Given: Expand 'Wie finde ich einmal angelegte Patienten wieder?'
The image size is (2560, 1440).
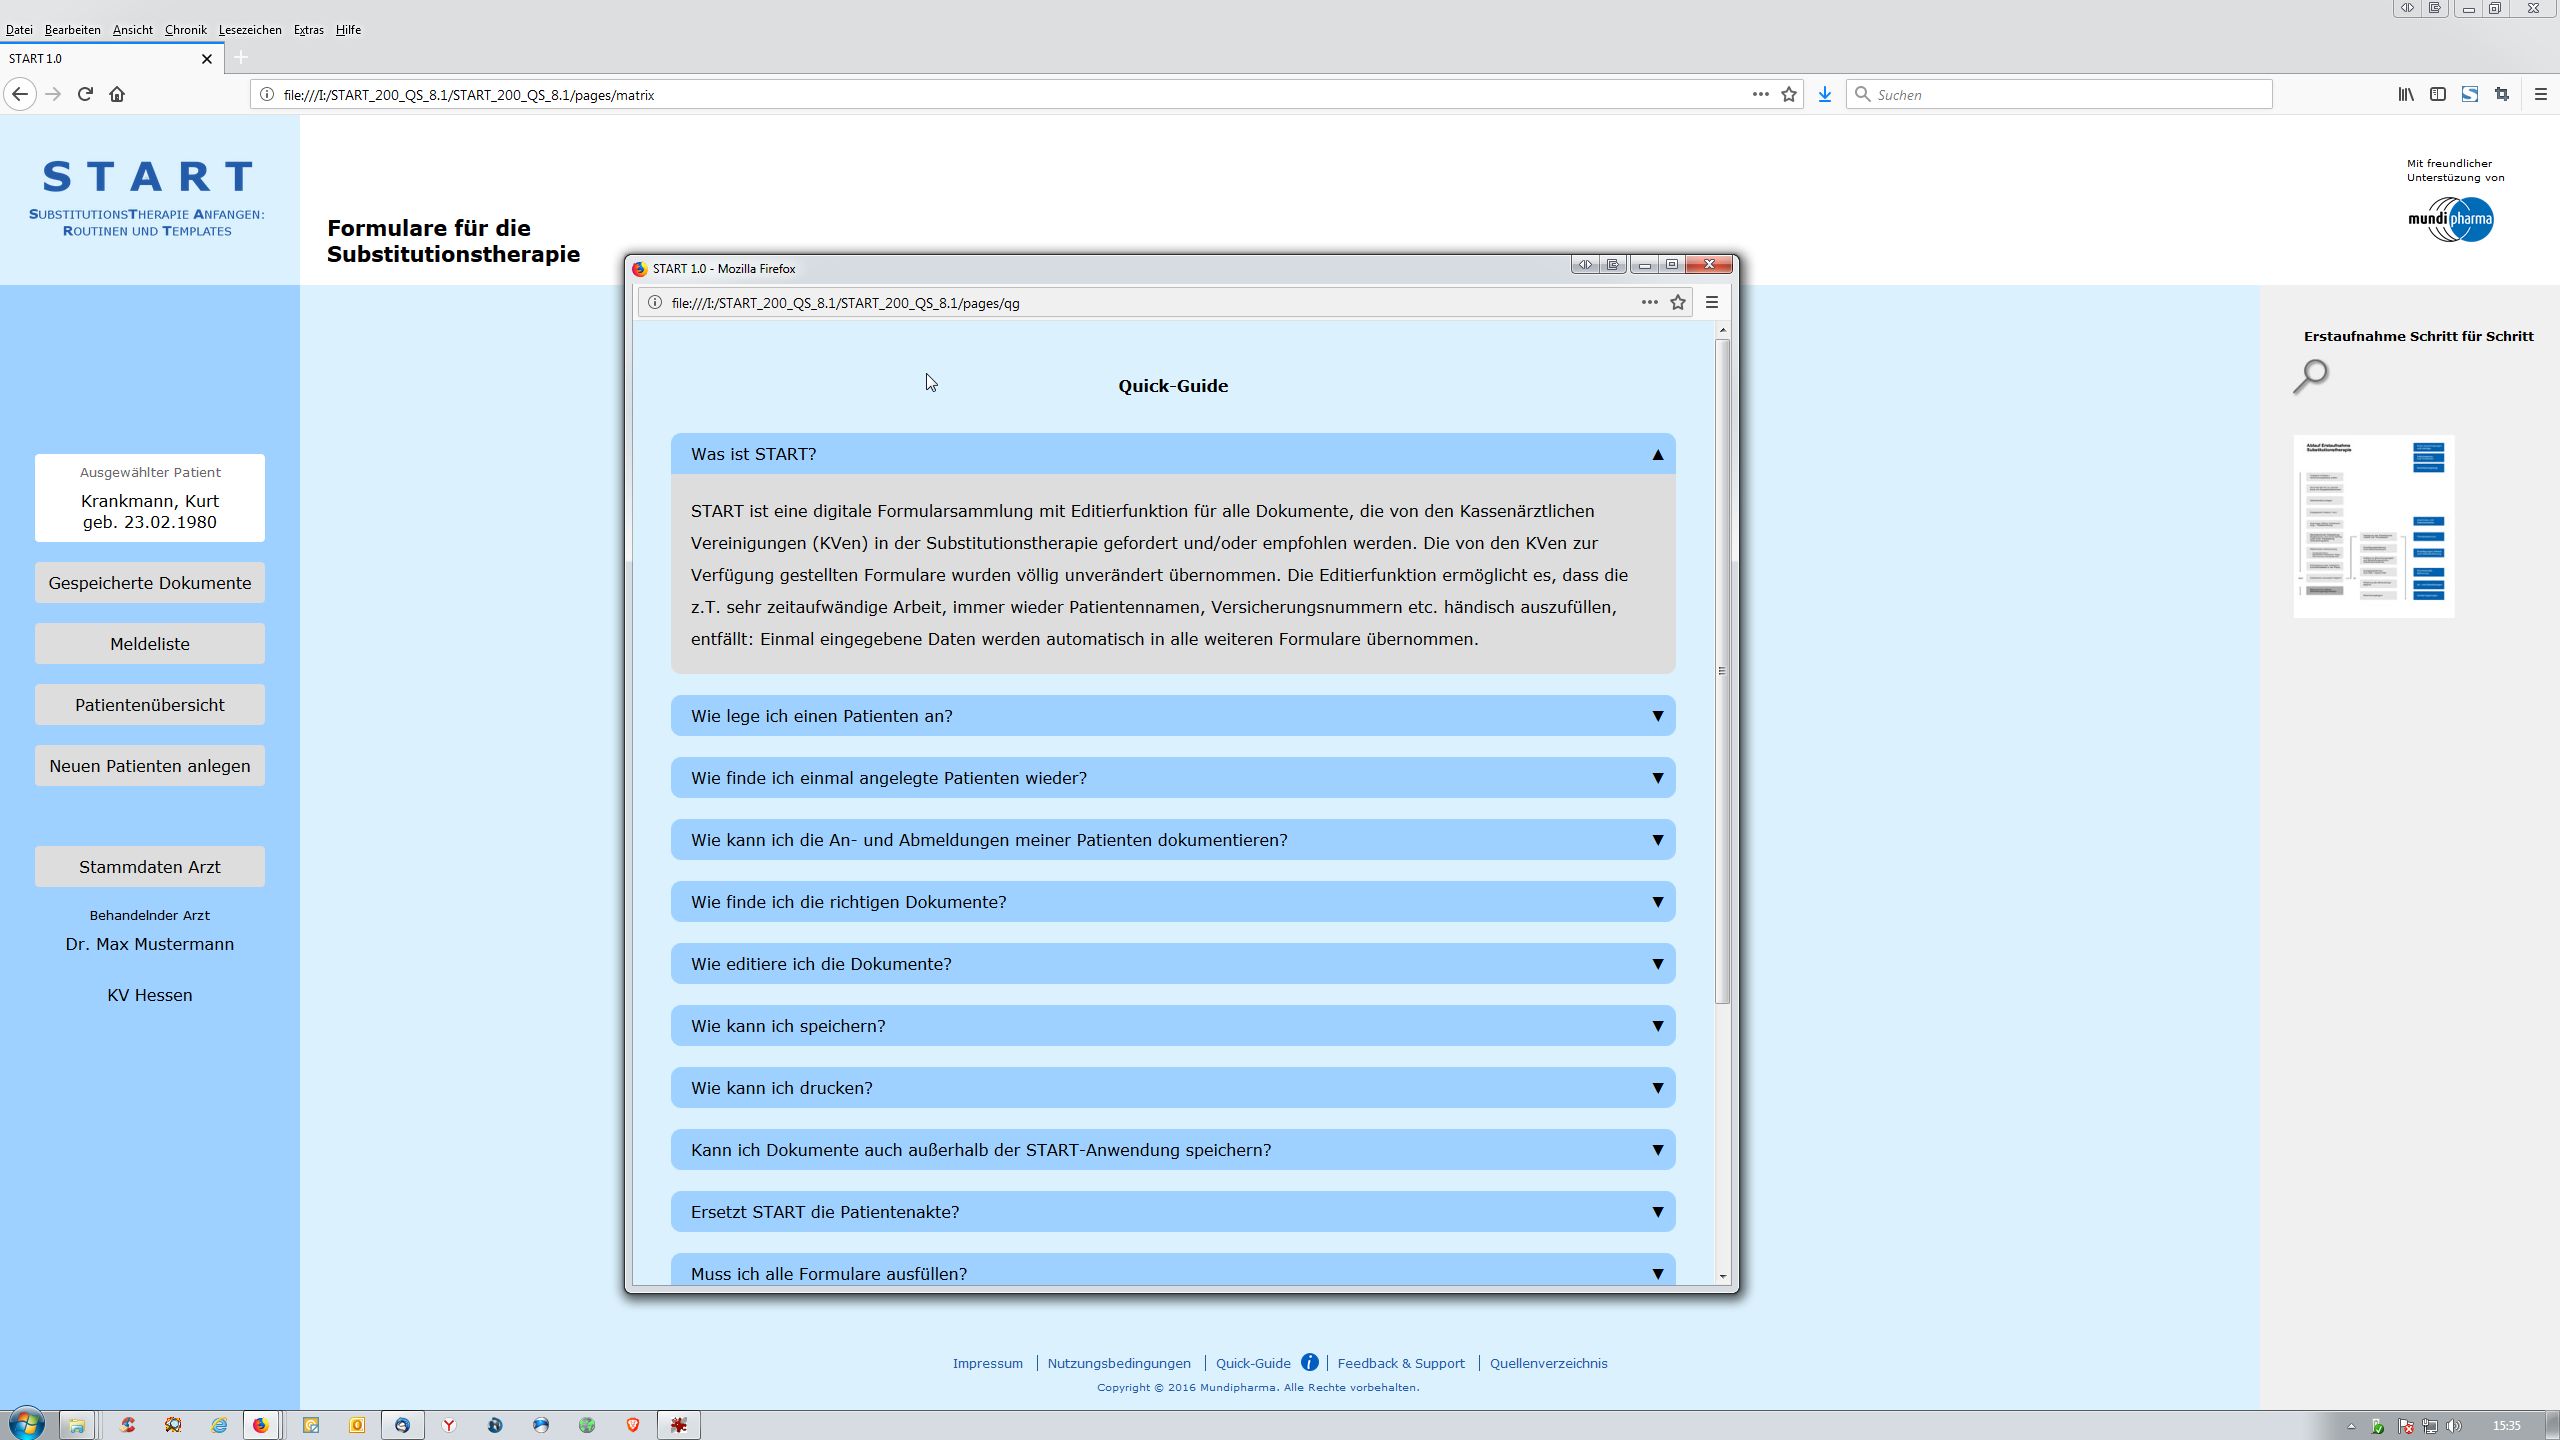Looking at the screenshot, I should point(1173,778).
